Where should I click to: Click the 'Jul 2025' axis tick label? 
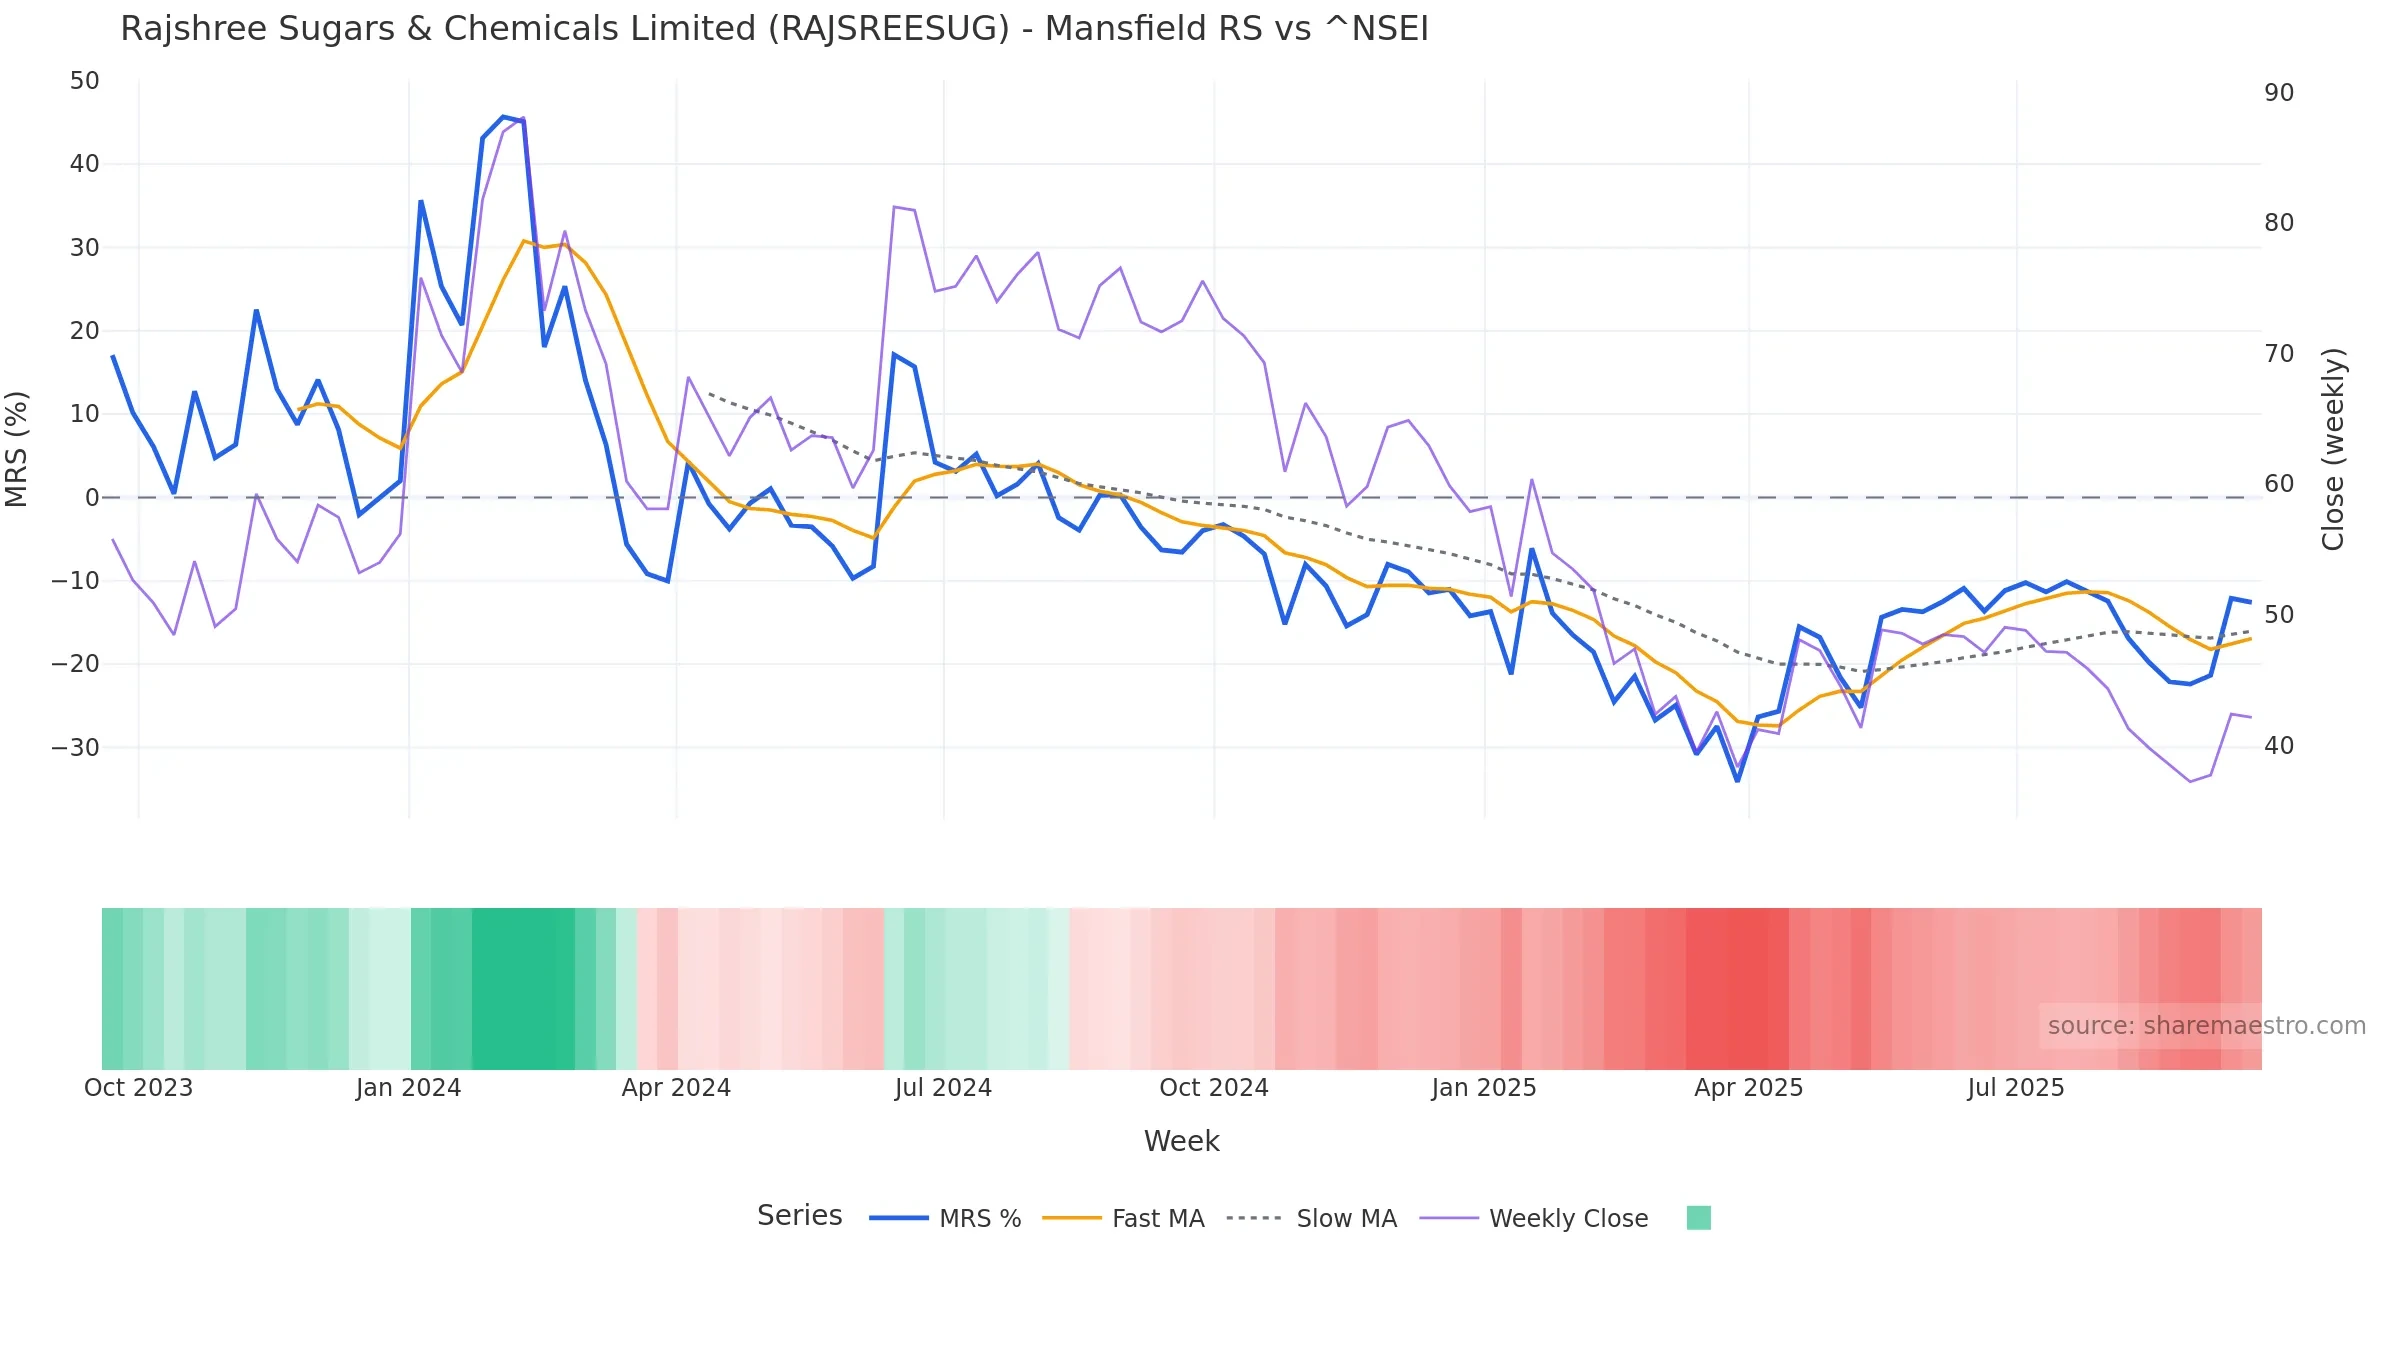point(2016,1088)
